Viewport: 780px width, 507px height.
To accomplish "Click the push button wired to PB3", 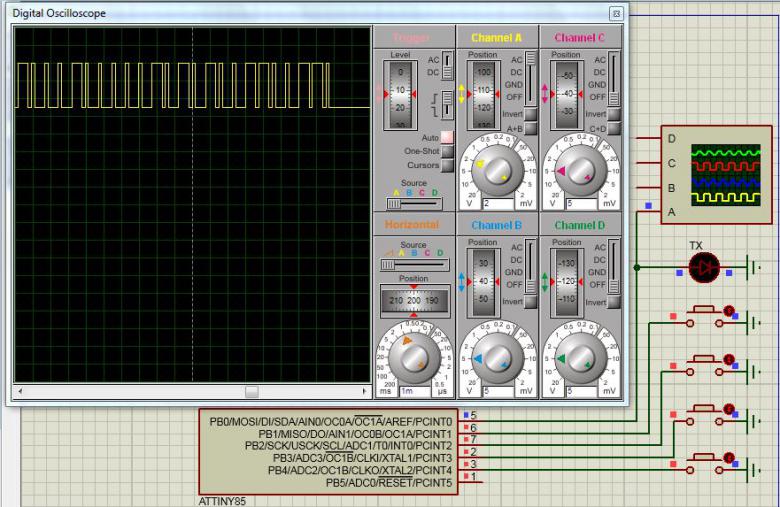I will pos(704,416).
